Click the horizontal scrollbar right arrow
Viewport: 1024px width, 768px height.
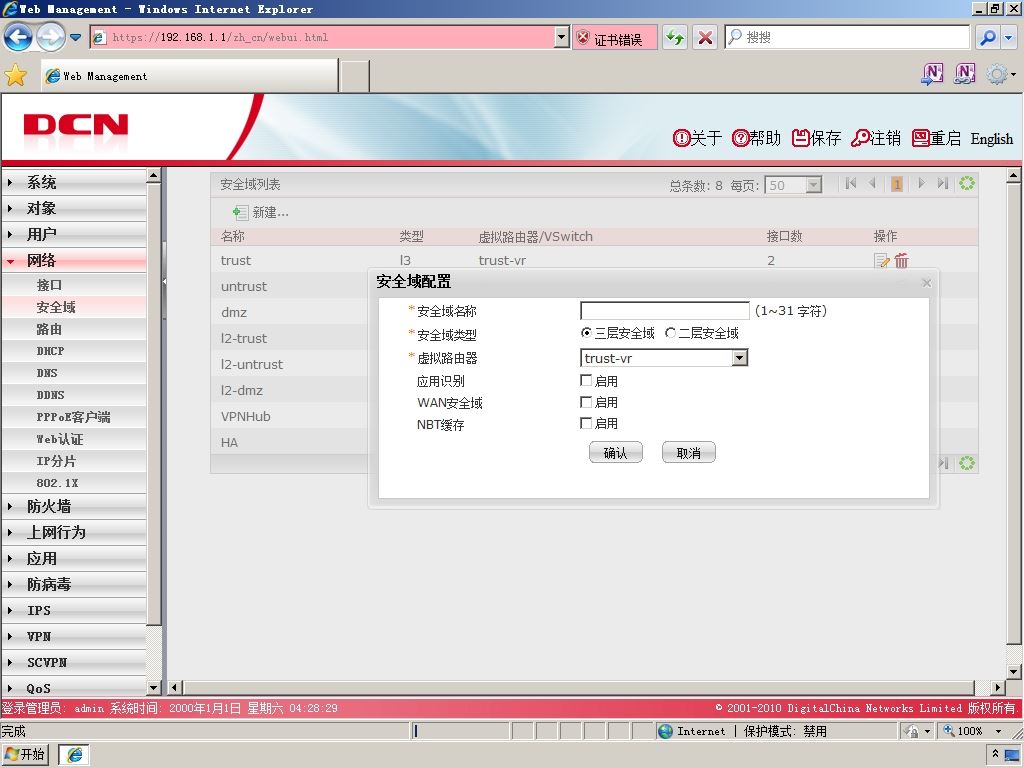(x=997, y=687)
